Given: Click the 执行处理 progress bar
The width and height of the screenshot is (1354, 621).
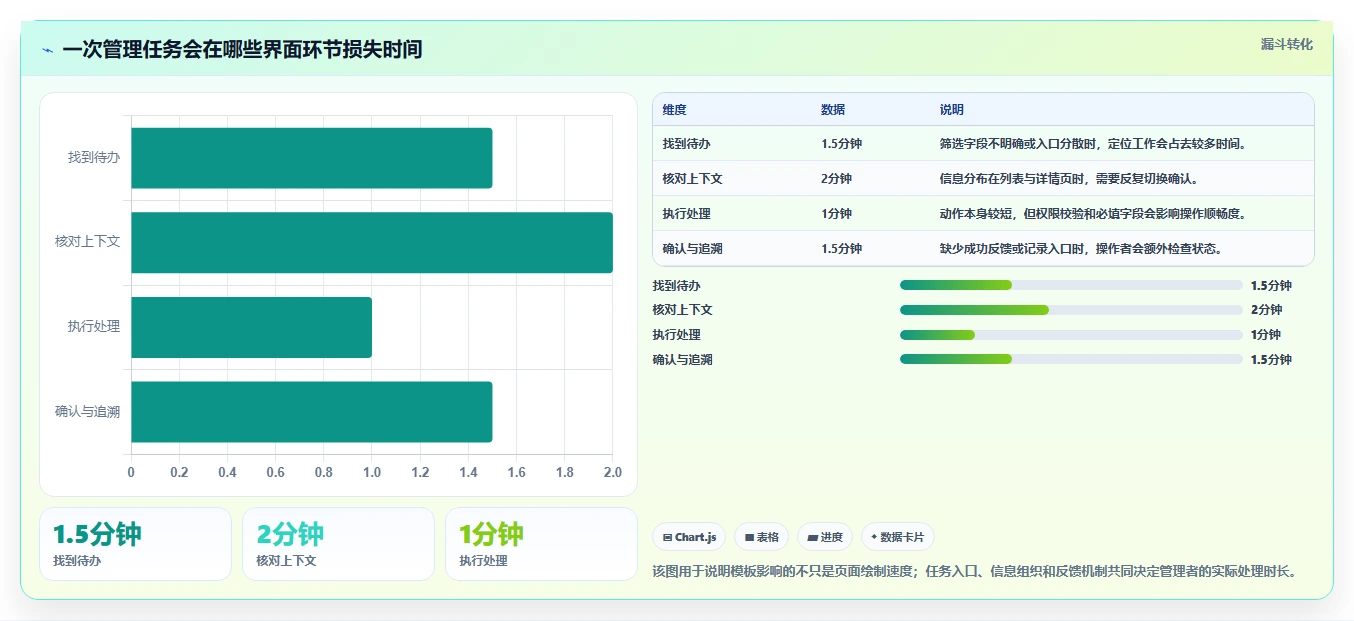Looking at the screenshot, I should (1071, 335).
